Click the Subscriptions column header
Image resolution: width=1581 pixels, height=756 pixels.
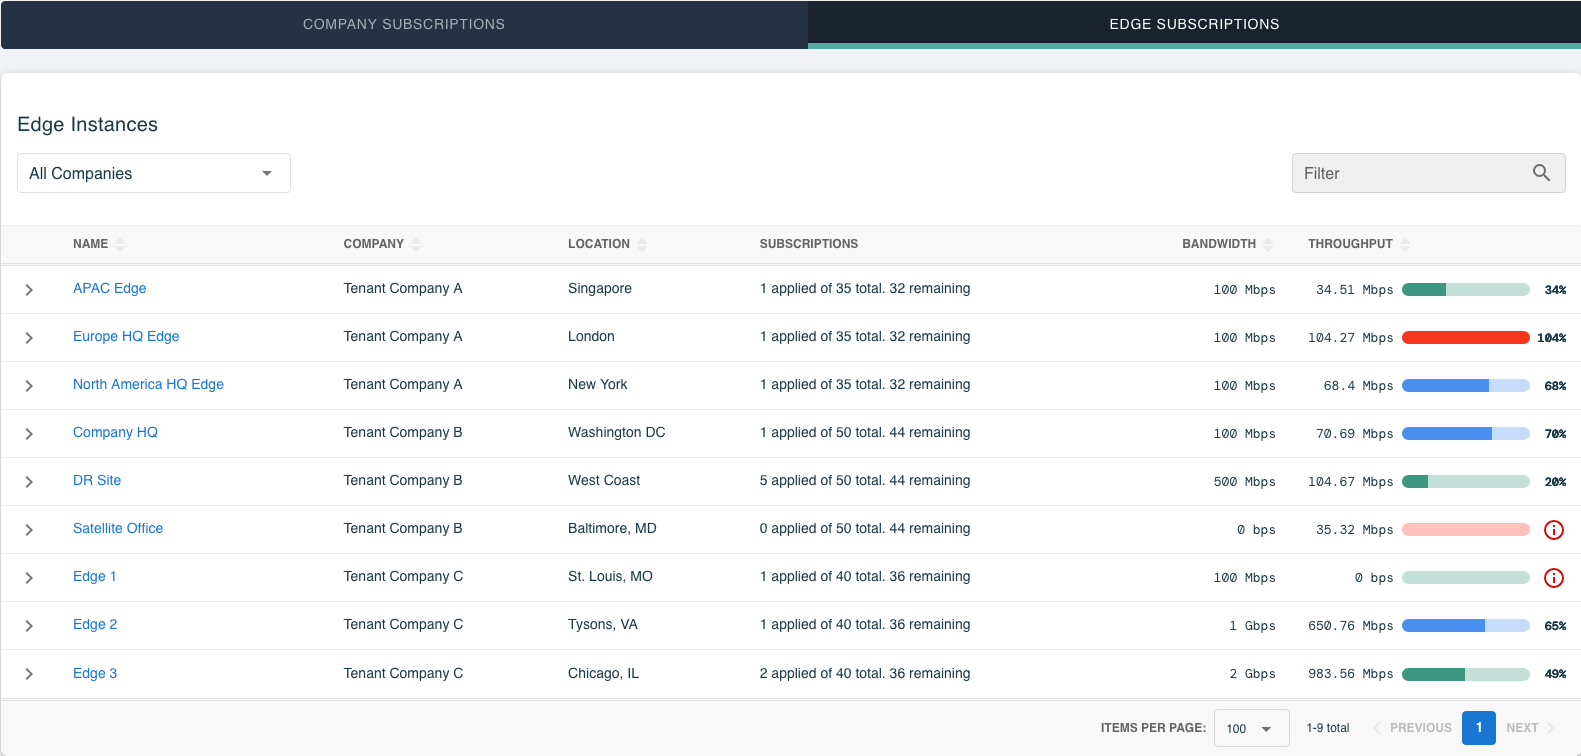tap(809, 244)
